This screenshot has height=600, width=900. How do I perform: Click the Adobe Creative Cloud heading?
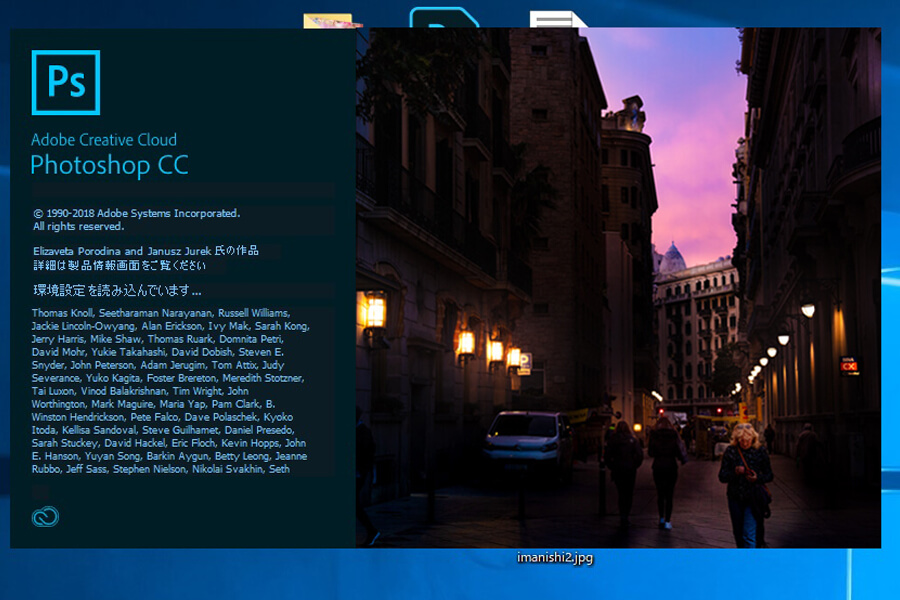tap(104, 139)
